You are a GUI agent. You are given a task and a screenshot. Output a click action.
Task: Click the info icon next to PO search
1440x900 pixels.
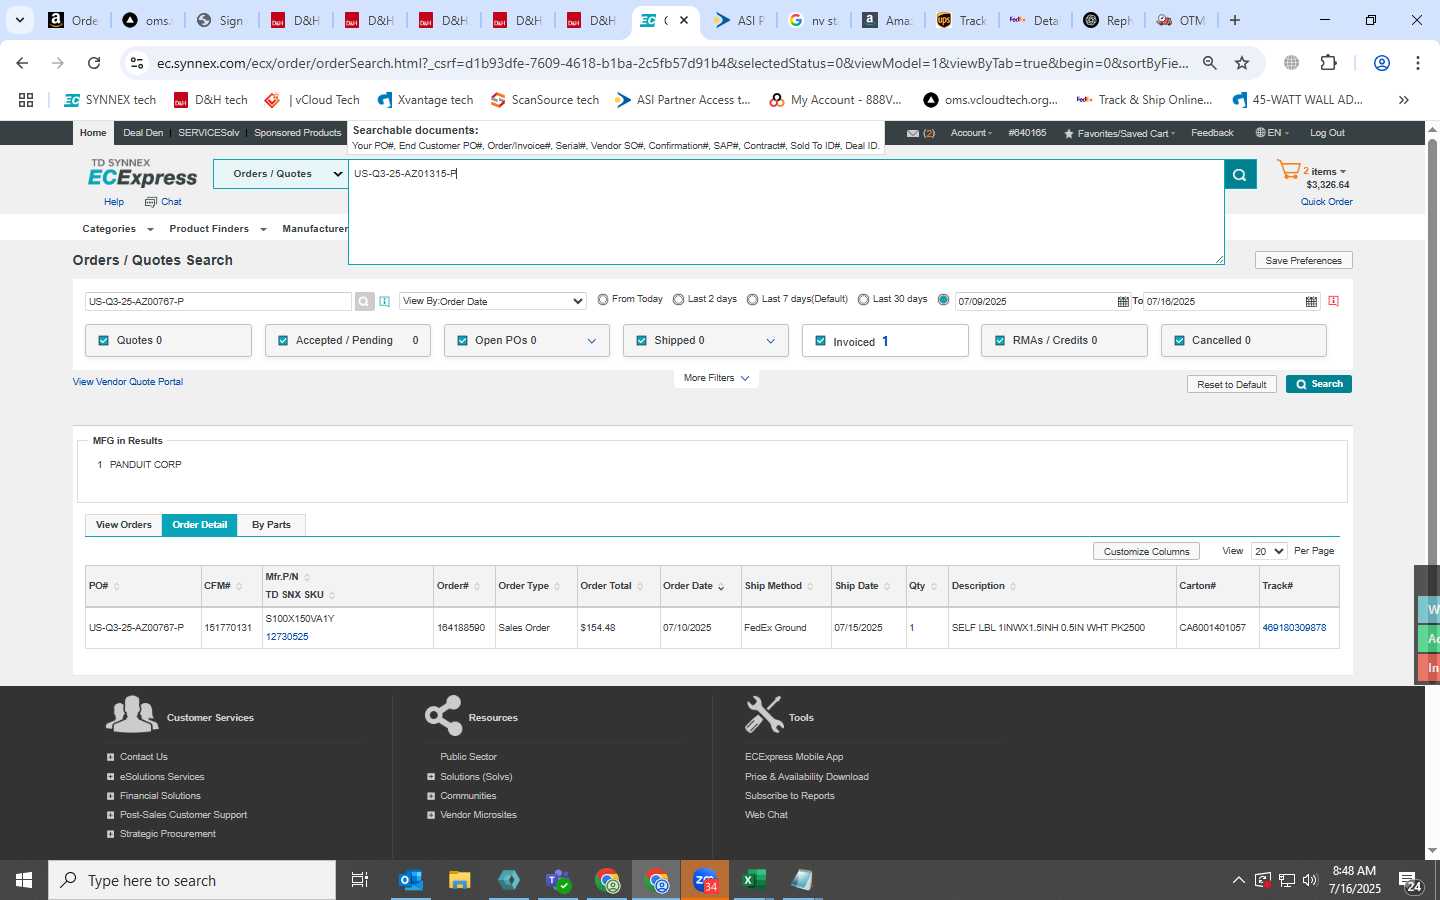(x=384, y=301)
